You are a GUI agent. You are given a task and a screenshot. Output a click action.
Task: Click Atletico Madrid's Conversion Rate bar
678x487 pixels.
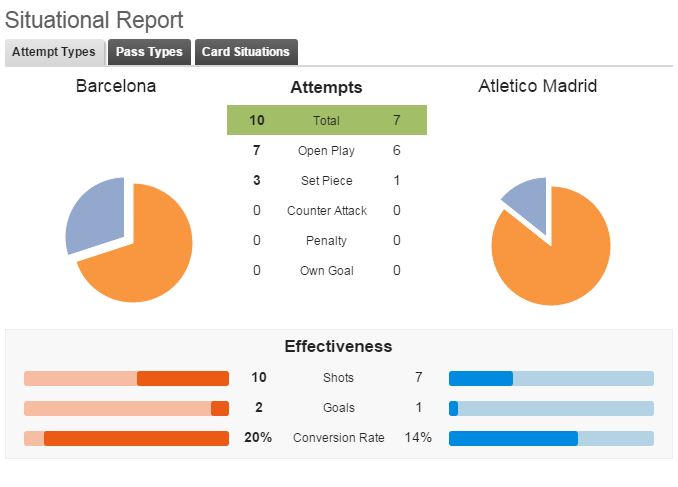[x=513, y=438]
